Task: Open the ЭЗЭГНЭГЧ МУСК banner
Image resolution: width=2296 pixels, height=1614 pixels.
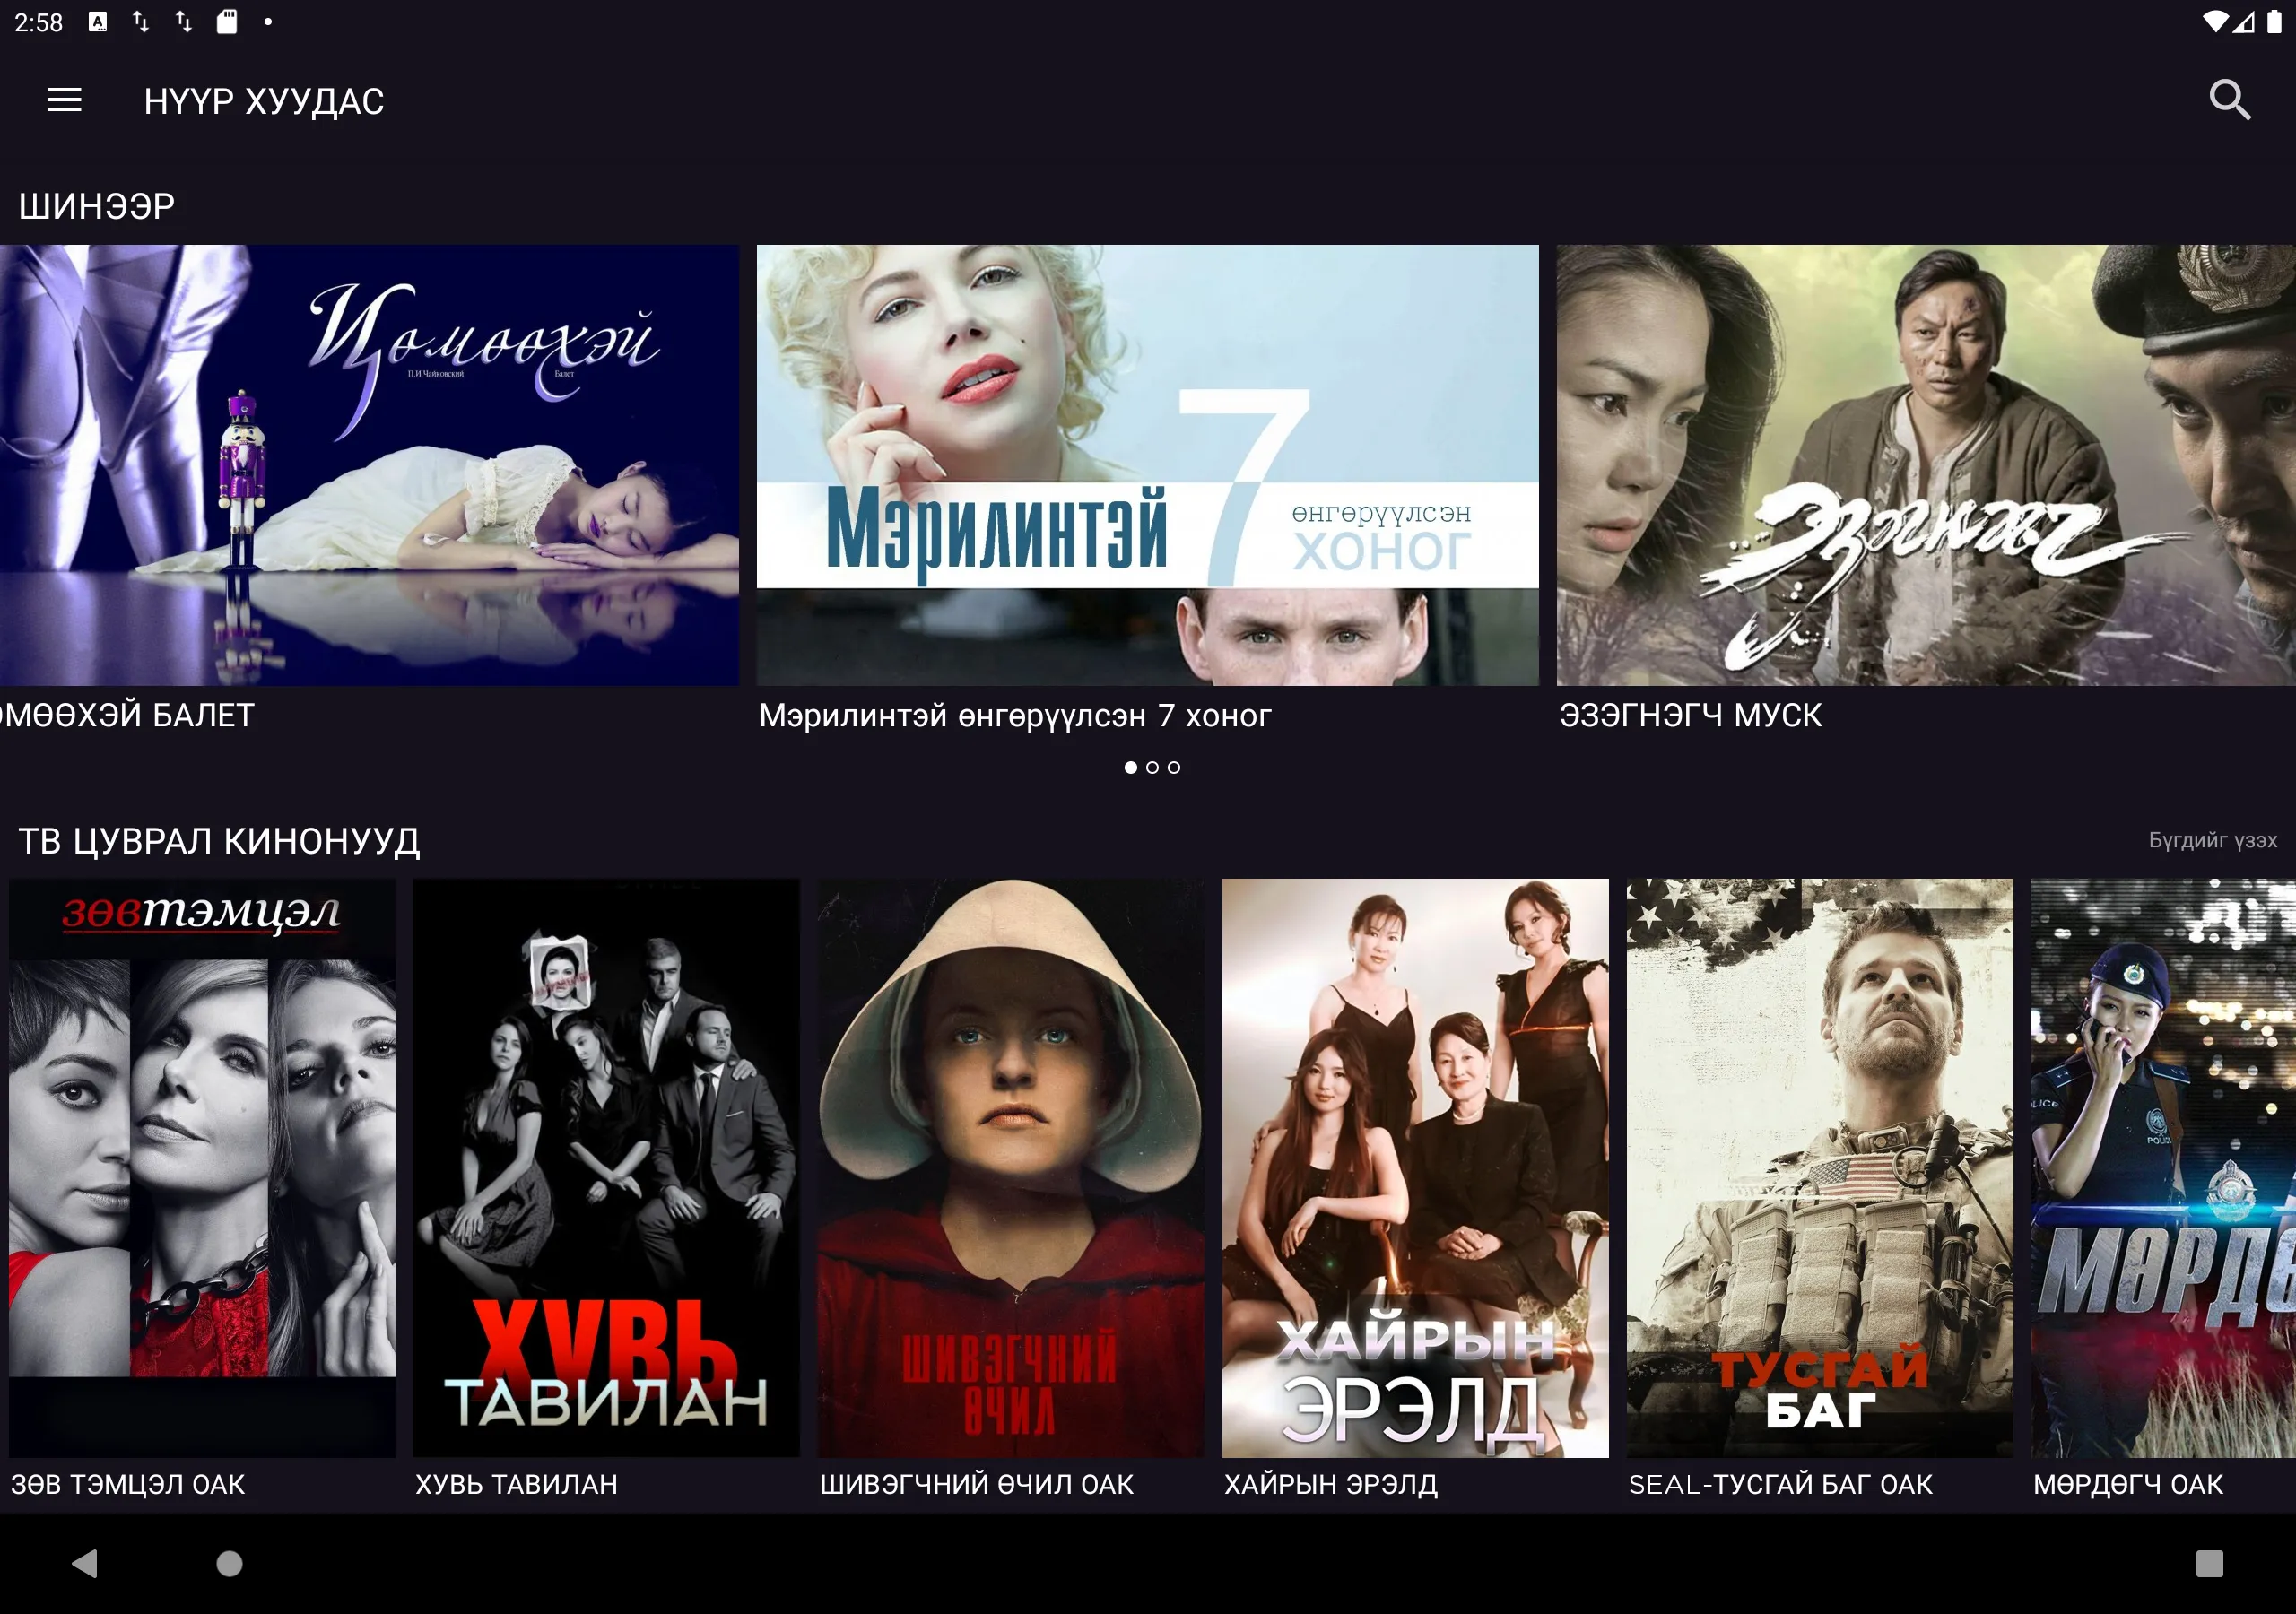Action: pyautogui.click(x=1926, y=465)
